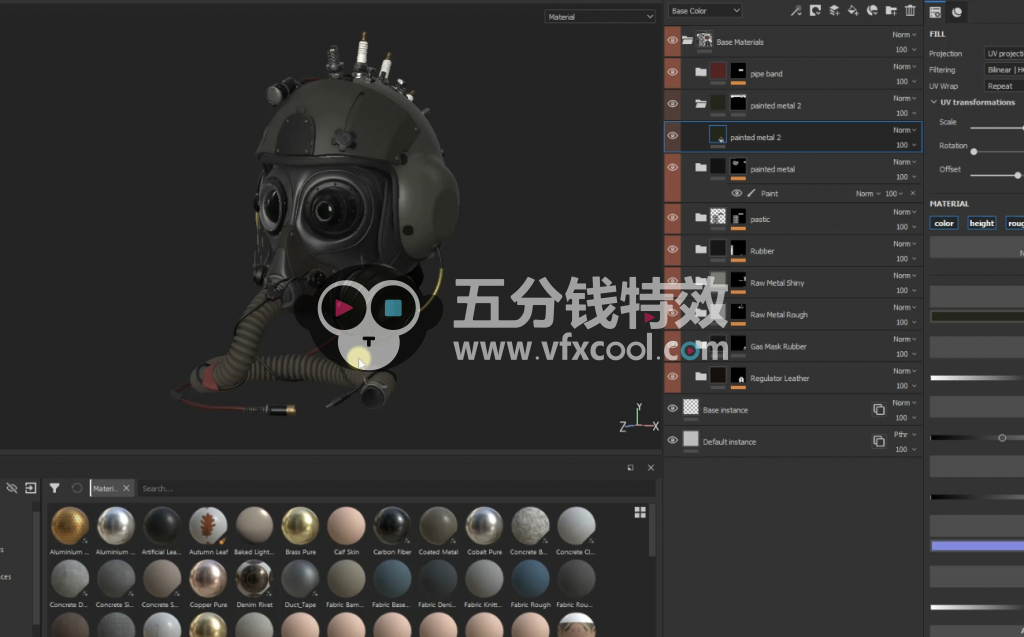This screenshot has width=1024, height=637.
Task: Click the dark green base color swatch
Action: coord(977,317)
